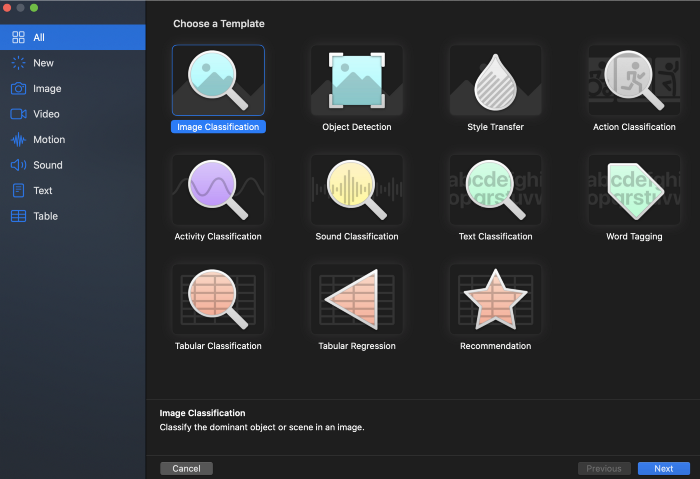Screen dimensions: 700x479
Task: Click the disabled Previous button
Action: 604,468
